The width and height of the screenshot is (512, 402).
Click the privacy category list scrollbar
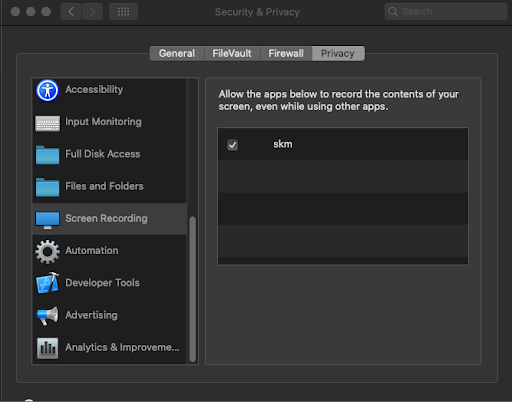click(192, 289)
